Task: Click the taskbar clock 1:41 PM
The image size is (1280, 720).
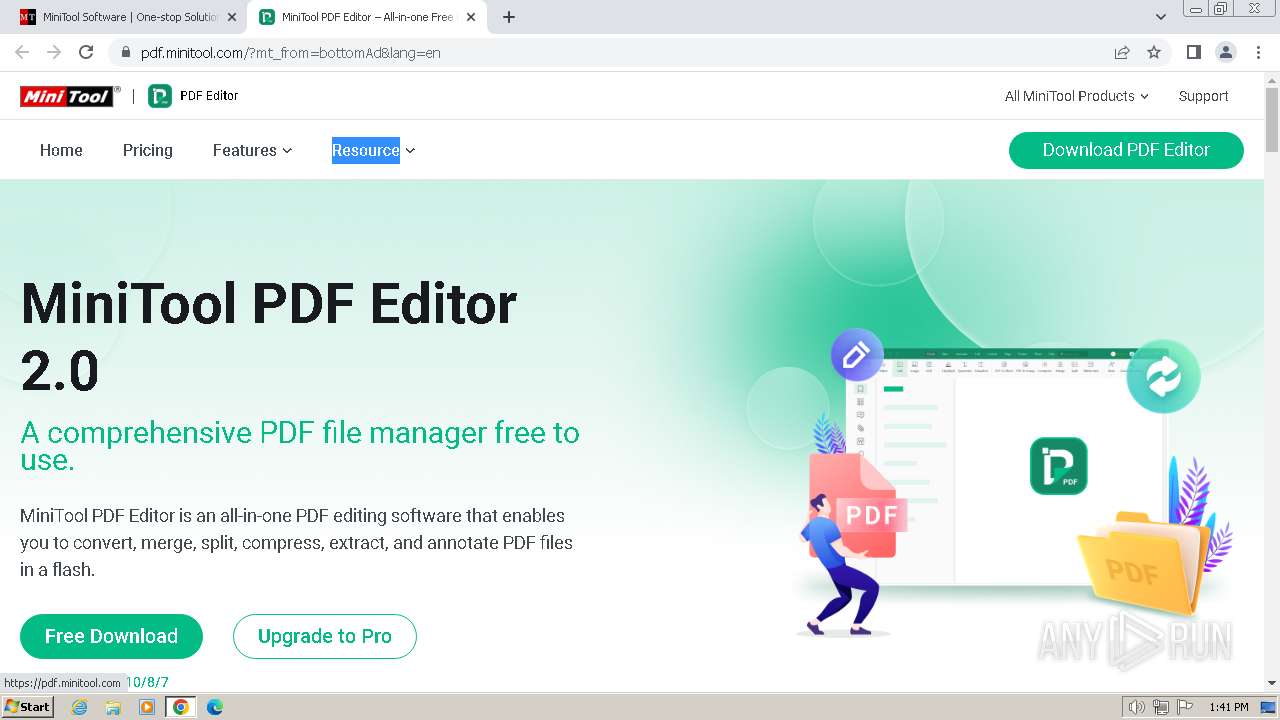Action: 1228,707
